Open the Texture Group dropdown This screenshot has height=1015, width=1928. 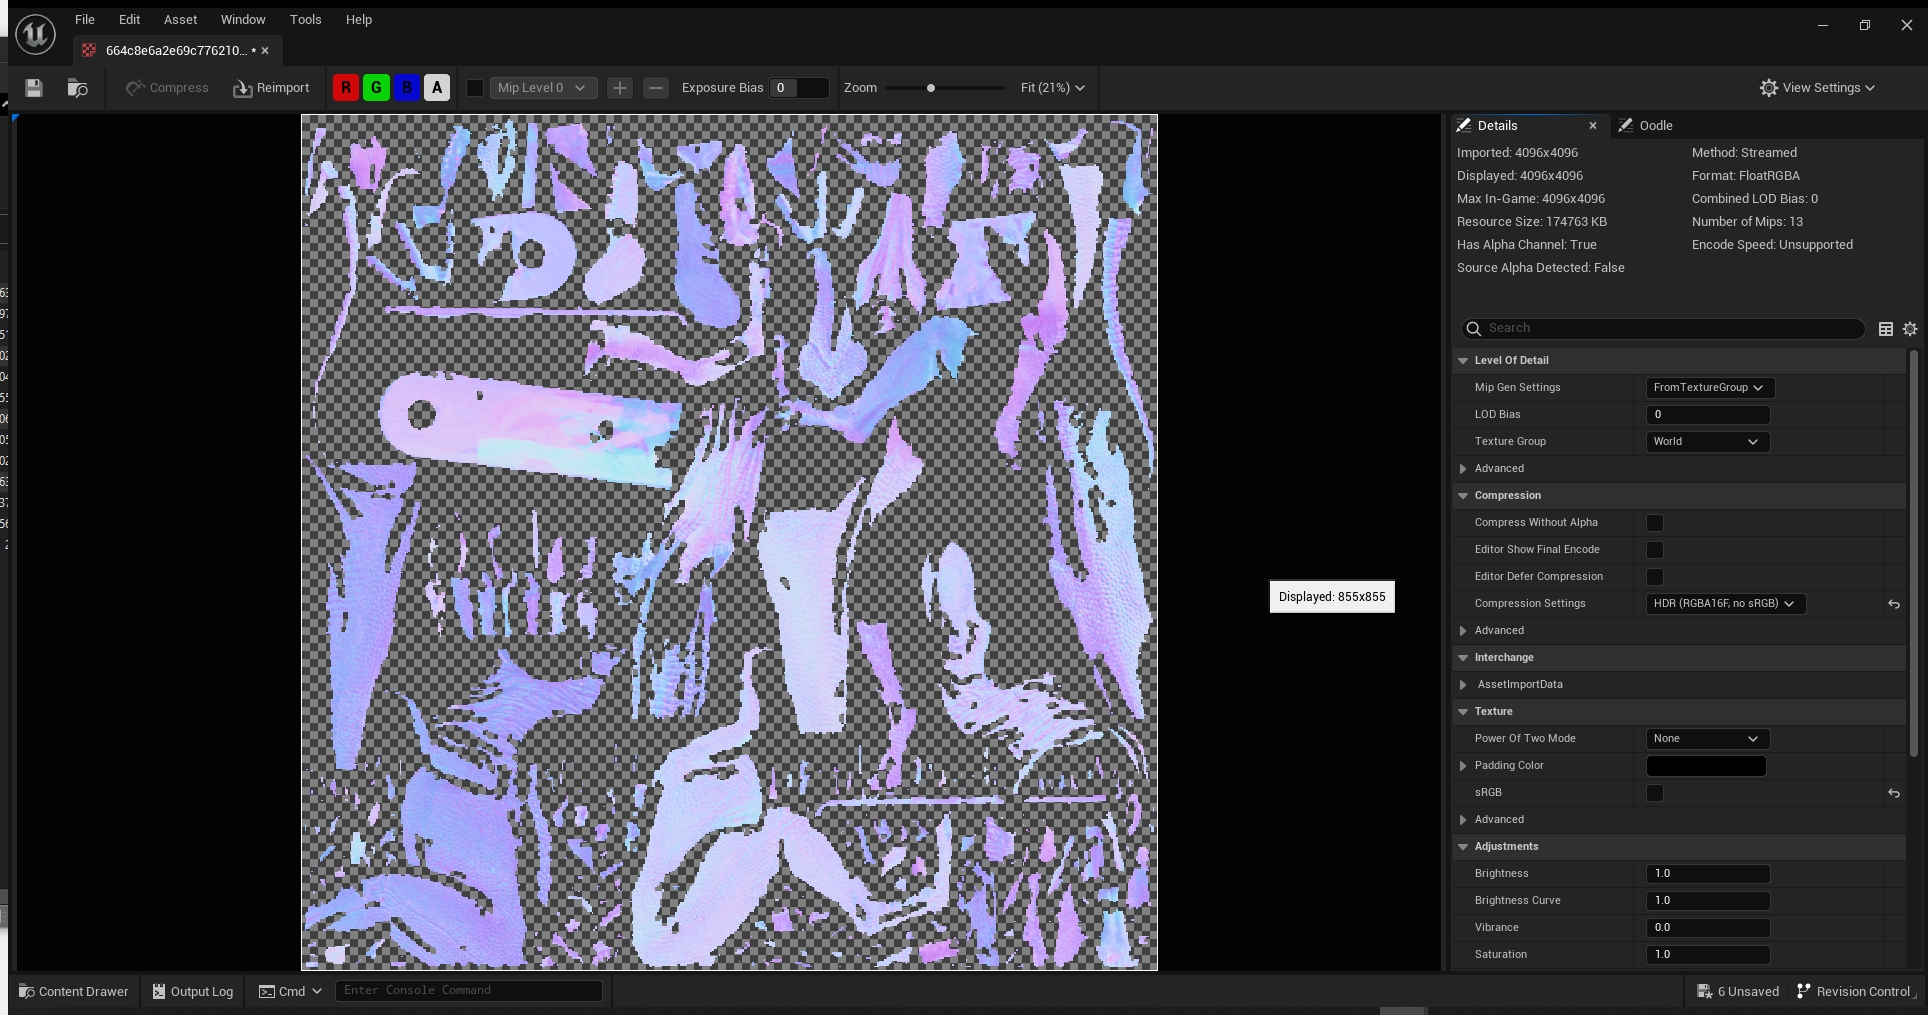(1707, 442)
